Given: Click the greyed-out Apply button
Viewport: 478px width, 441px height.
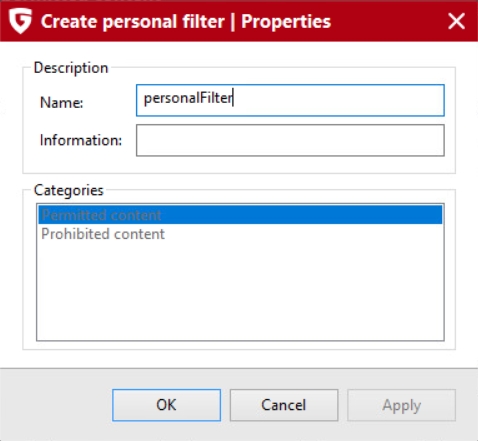Looking at the screenshot, I should click(401, 405).
